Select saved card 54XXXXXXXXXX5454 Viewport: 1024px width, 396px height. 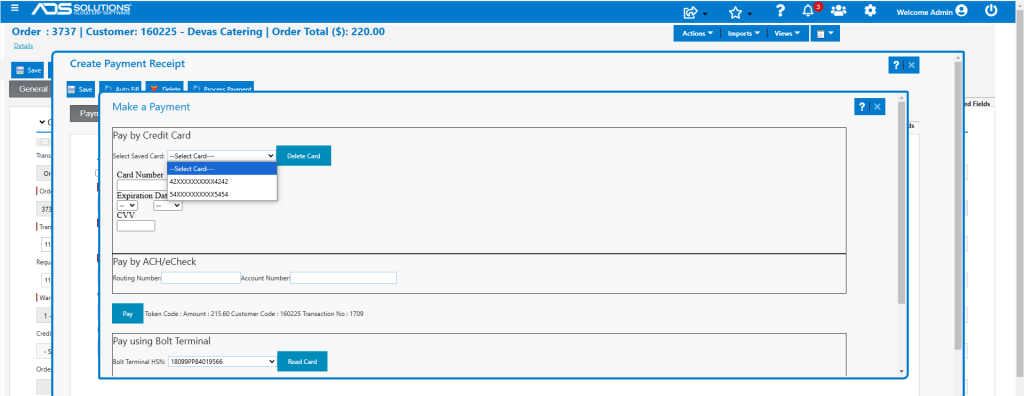(222, 194)
